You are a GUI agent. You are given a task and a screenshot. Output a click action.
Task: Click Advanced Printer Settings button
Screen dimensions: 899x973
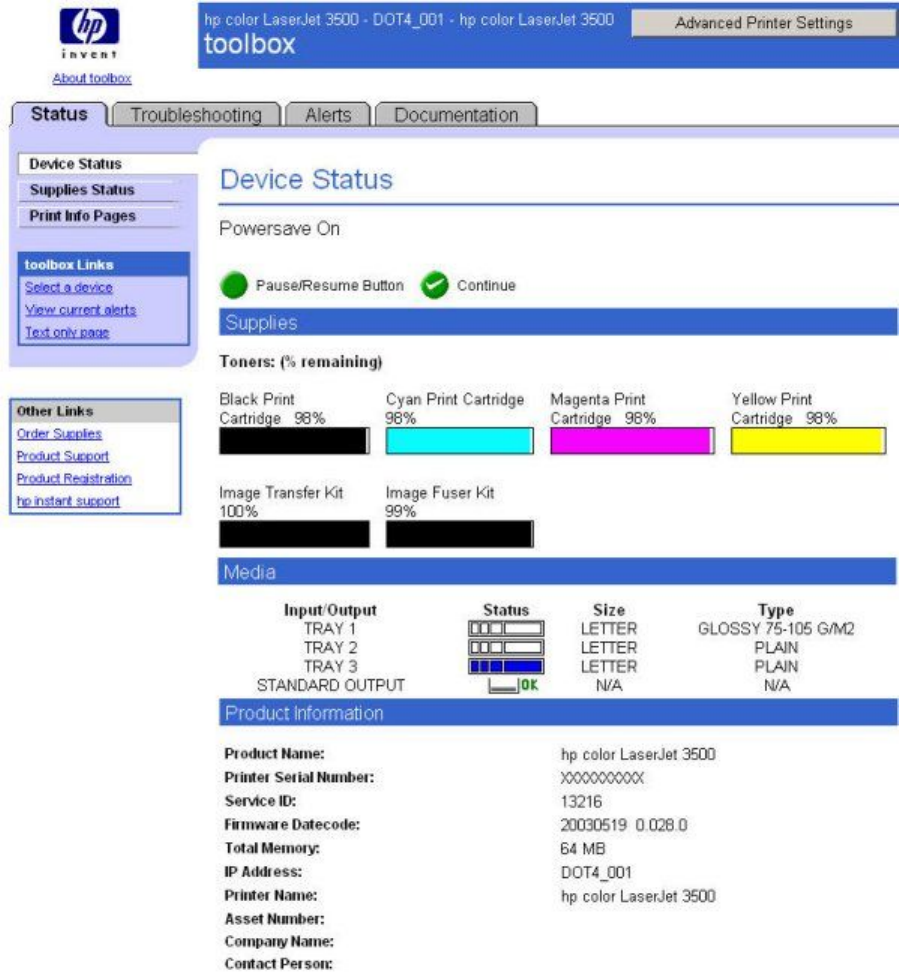pyautogui.click(x=764, y=23)
